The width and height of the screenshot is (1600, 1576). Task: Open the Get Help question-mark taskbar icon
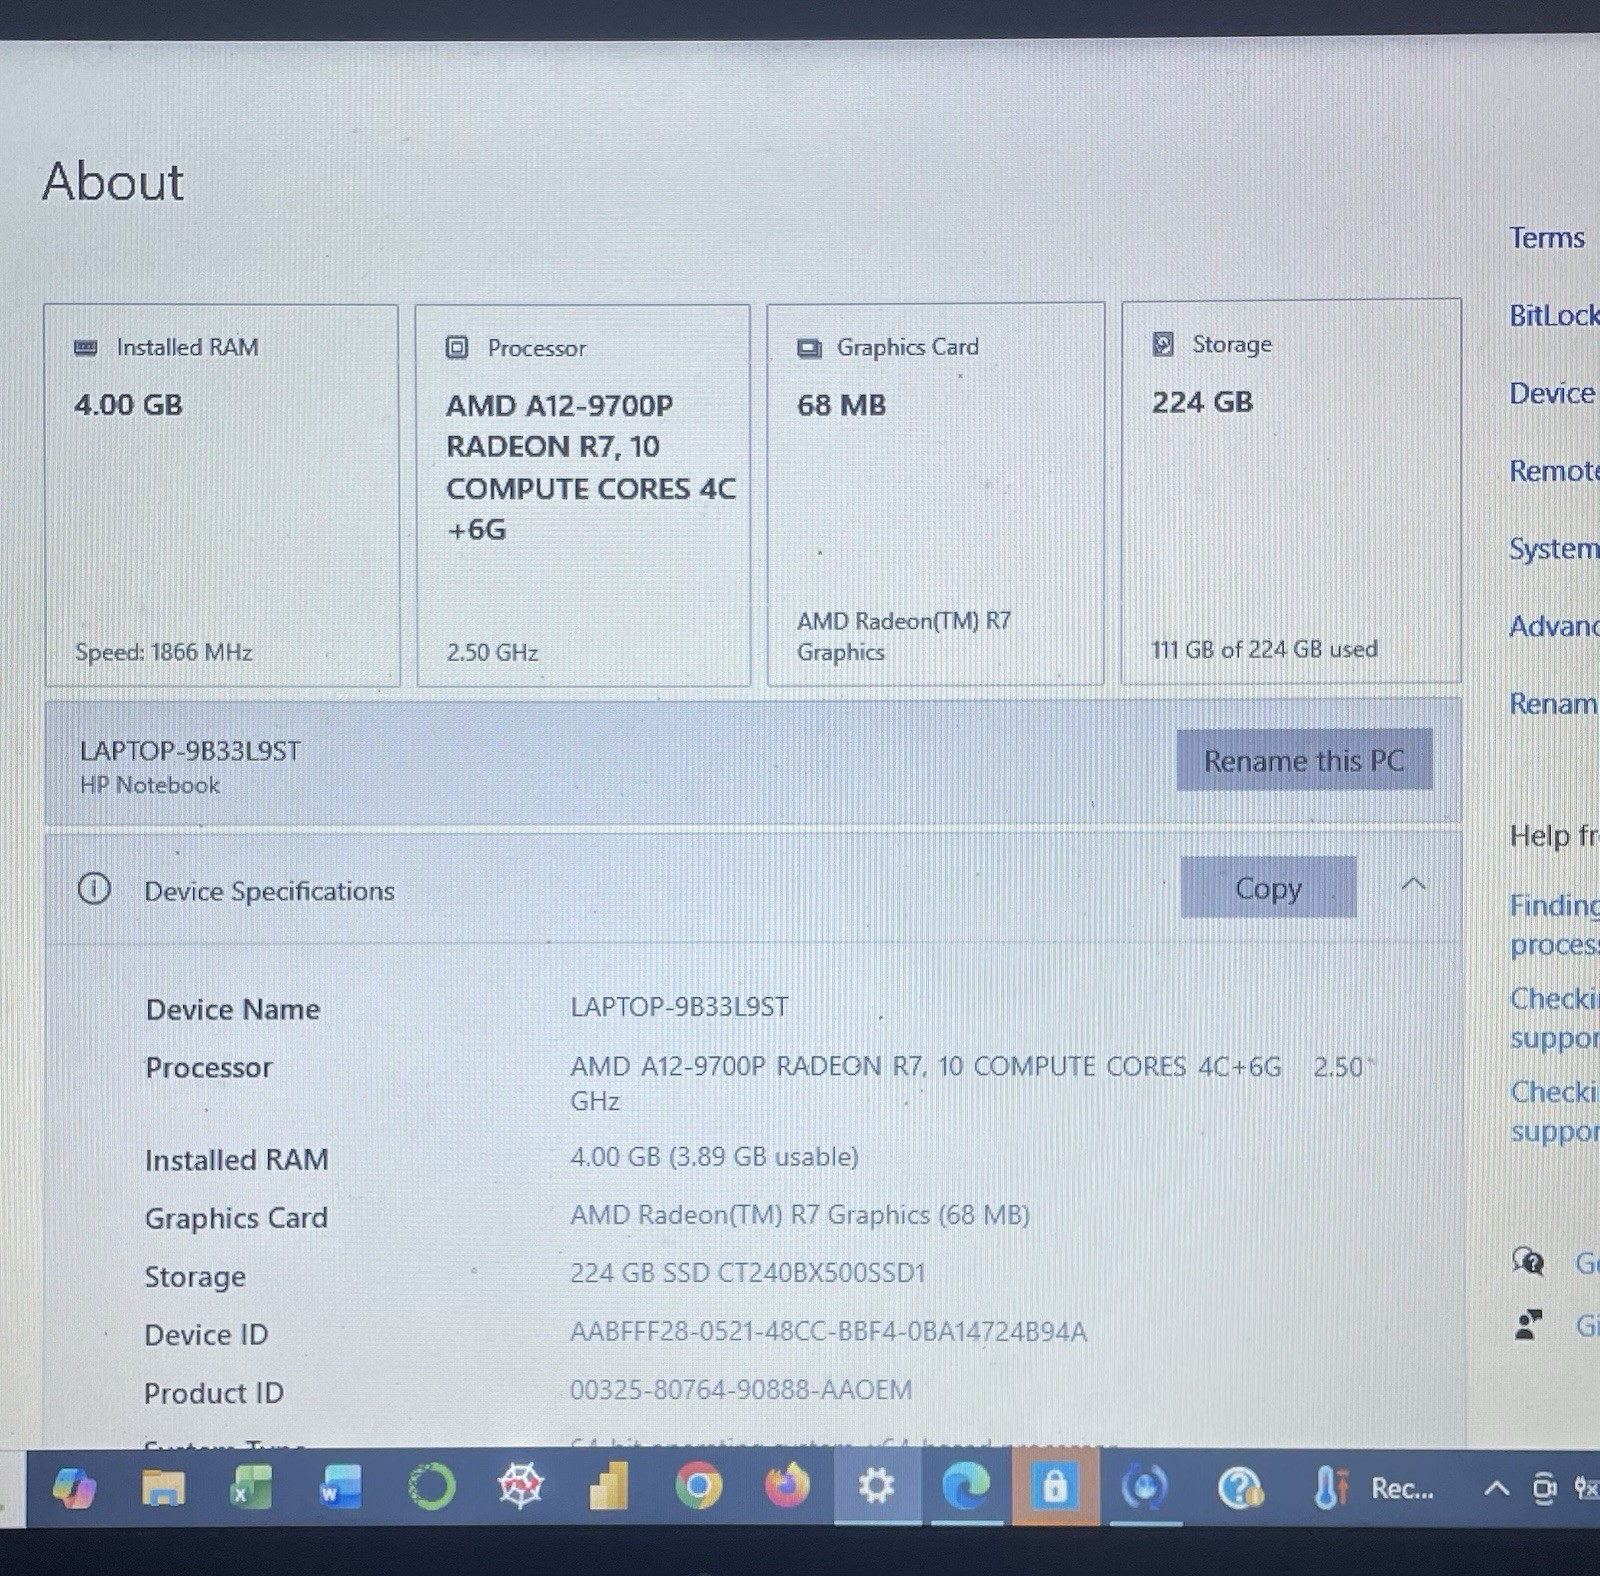point(1240,1488)
